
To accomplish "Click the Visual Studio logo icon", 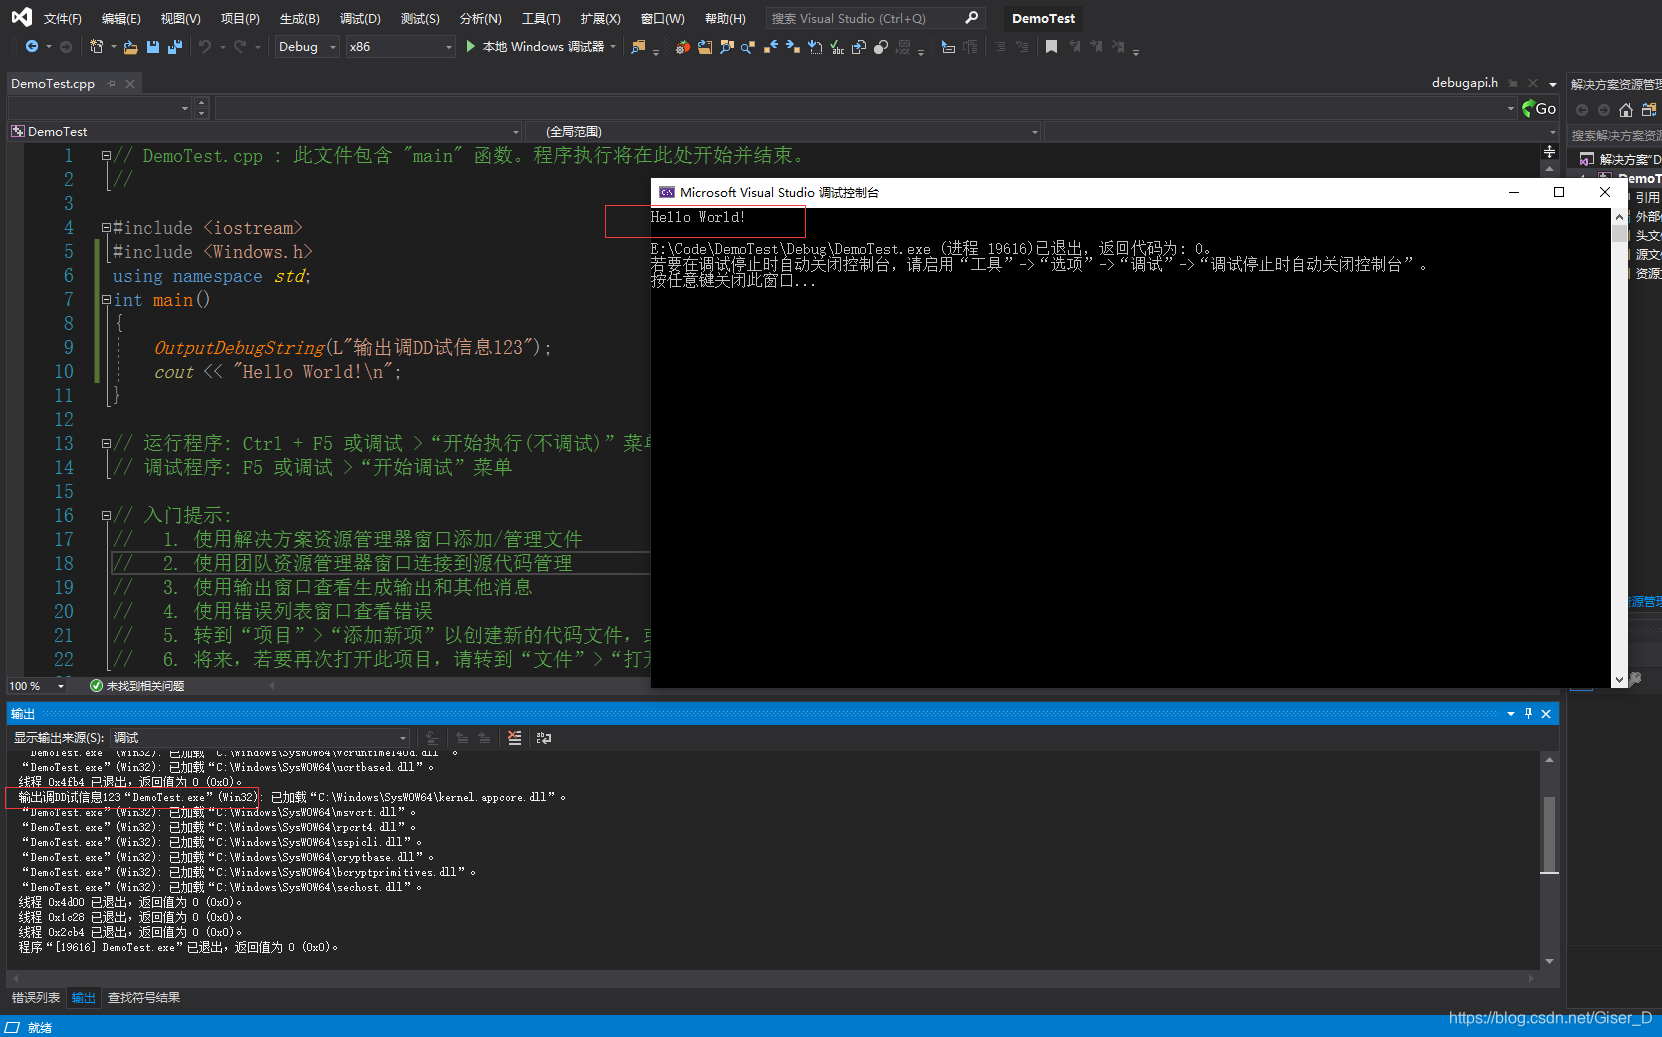I will pos(21,17).
